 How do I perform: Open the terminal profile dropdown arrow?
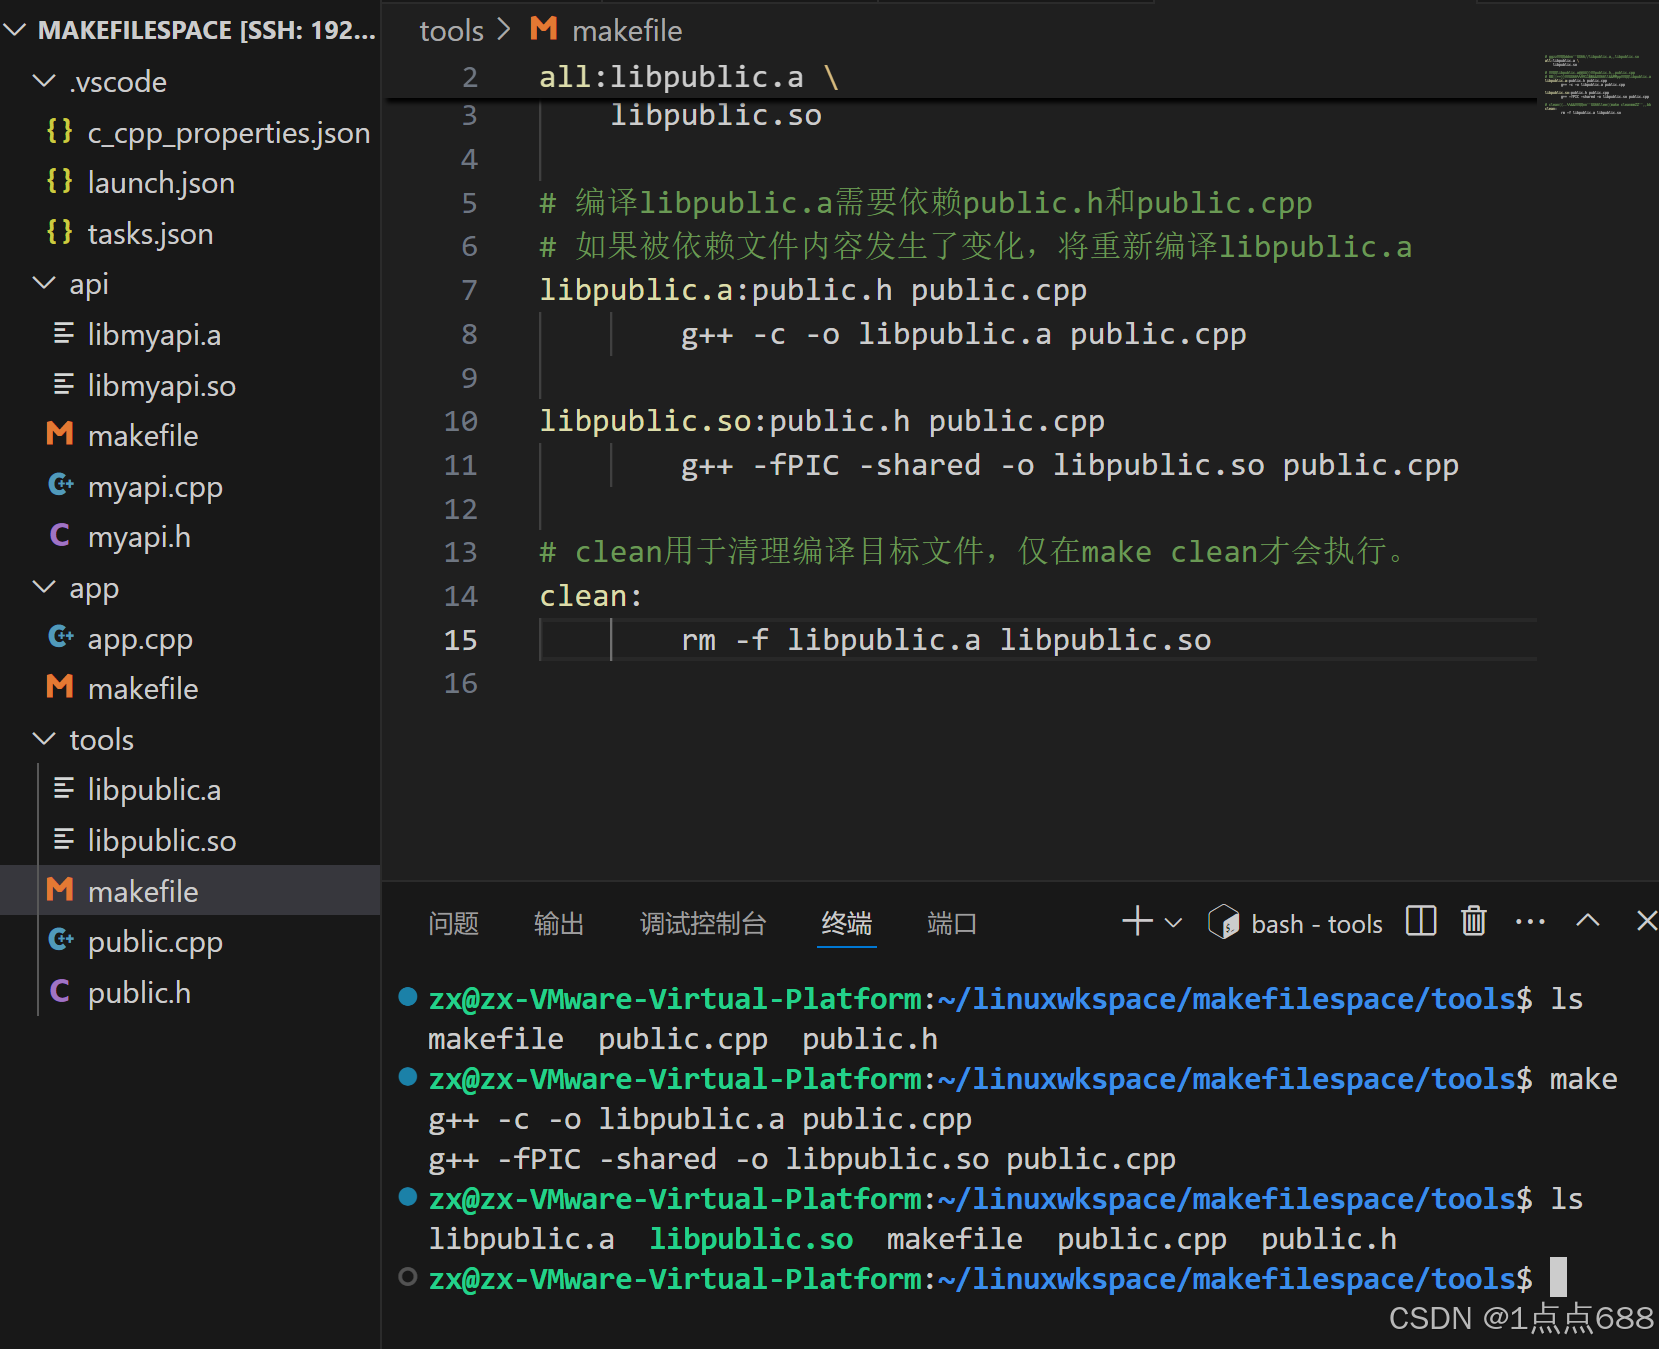[1172, 922]
